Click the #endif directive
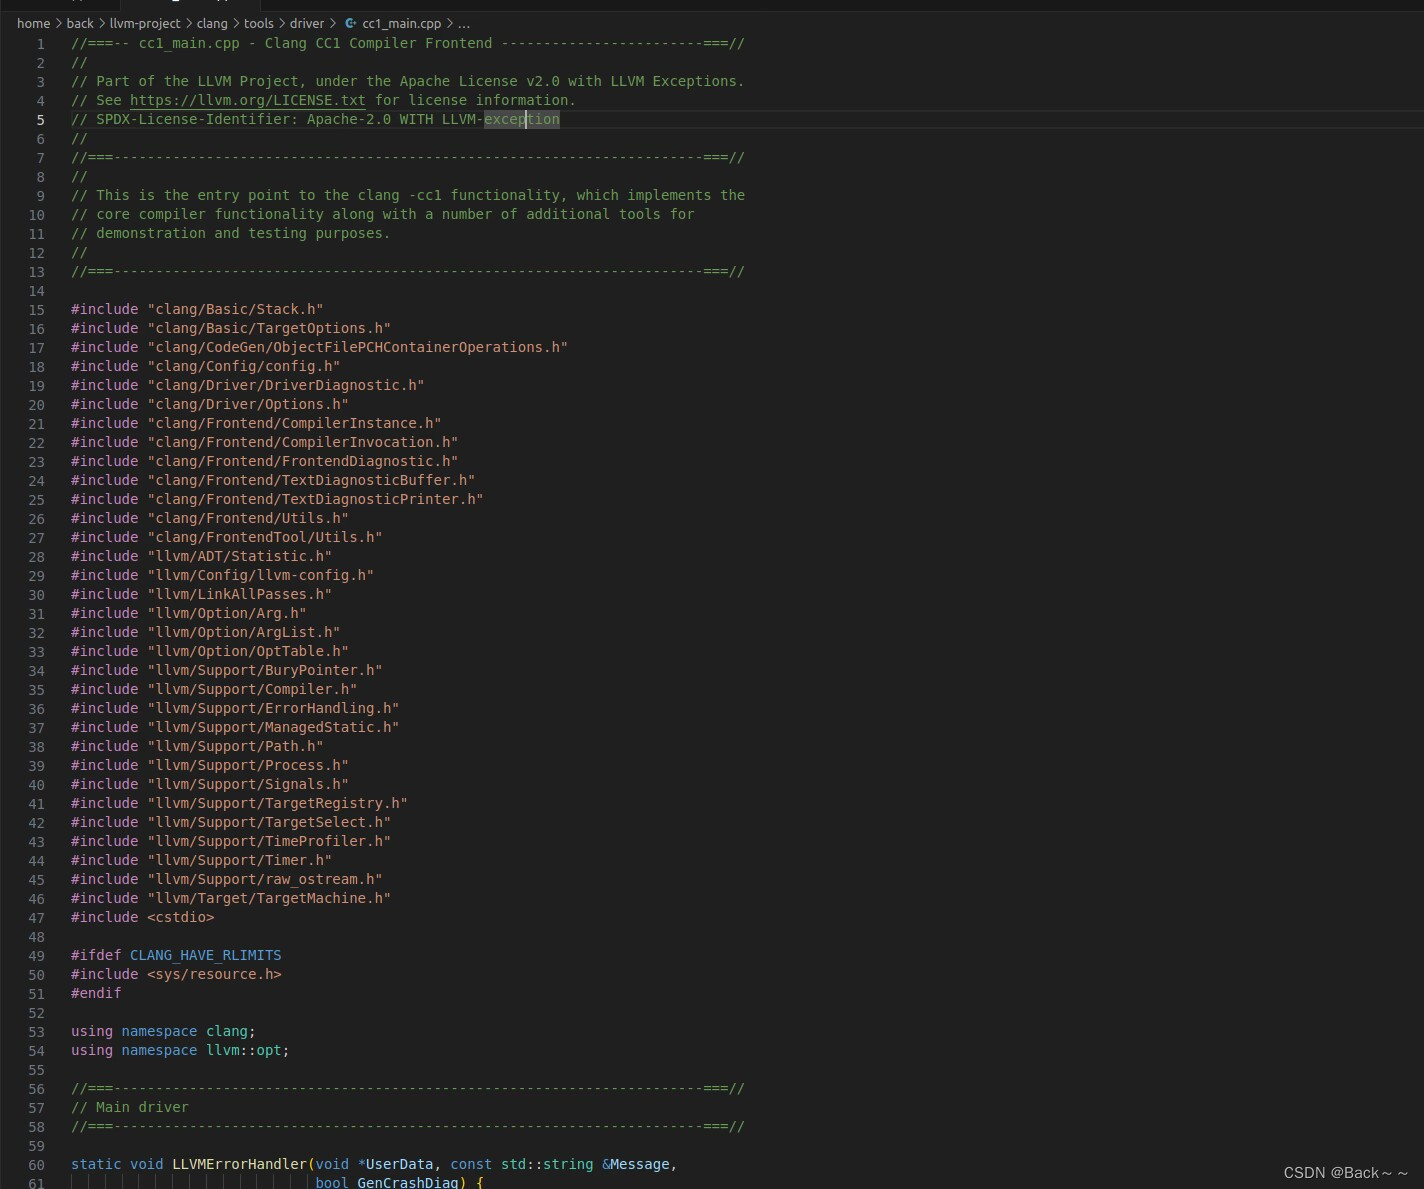The height and width of the screenshot is (1189, 1424). tap(96, 993)
